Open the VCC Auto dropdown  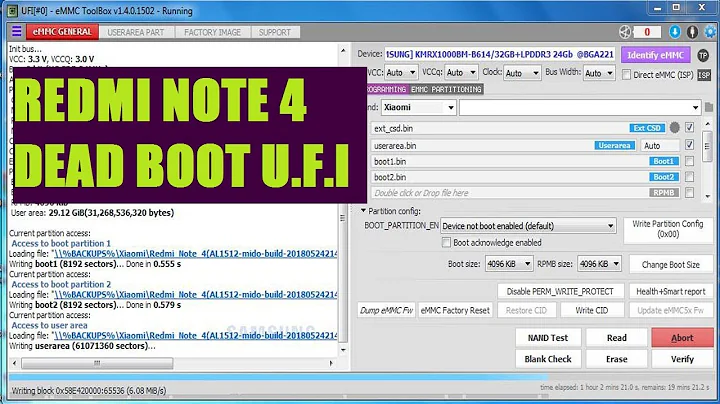tap(401, 73)
